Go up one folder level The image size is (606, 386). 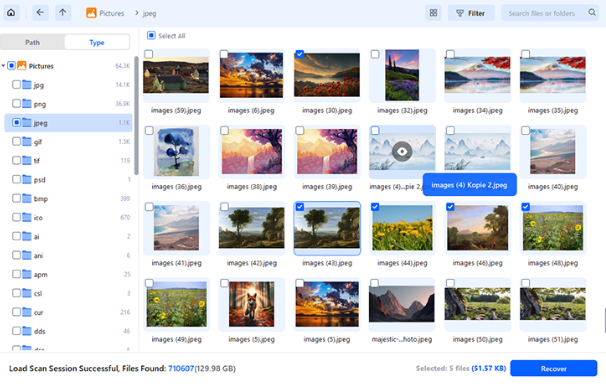point(63,13)
